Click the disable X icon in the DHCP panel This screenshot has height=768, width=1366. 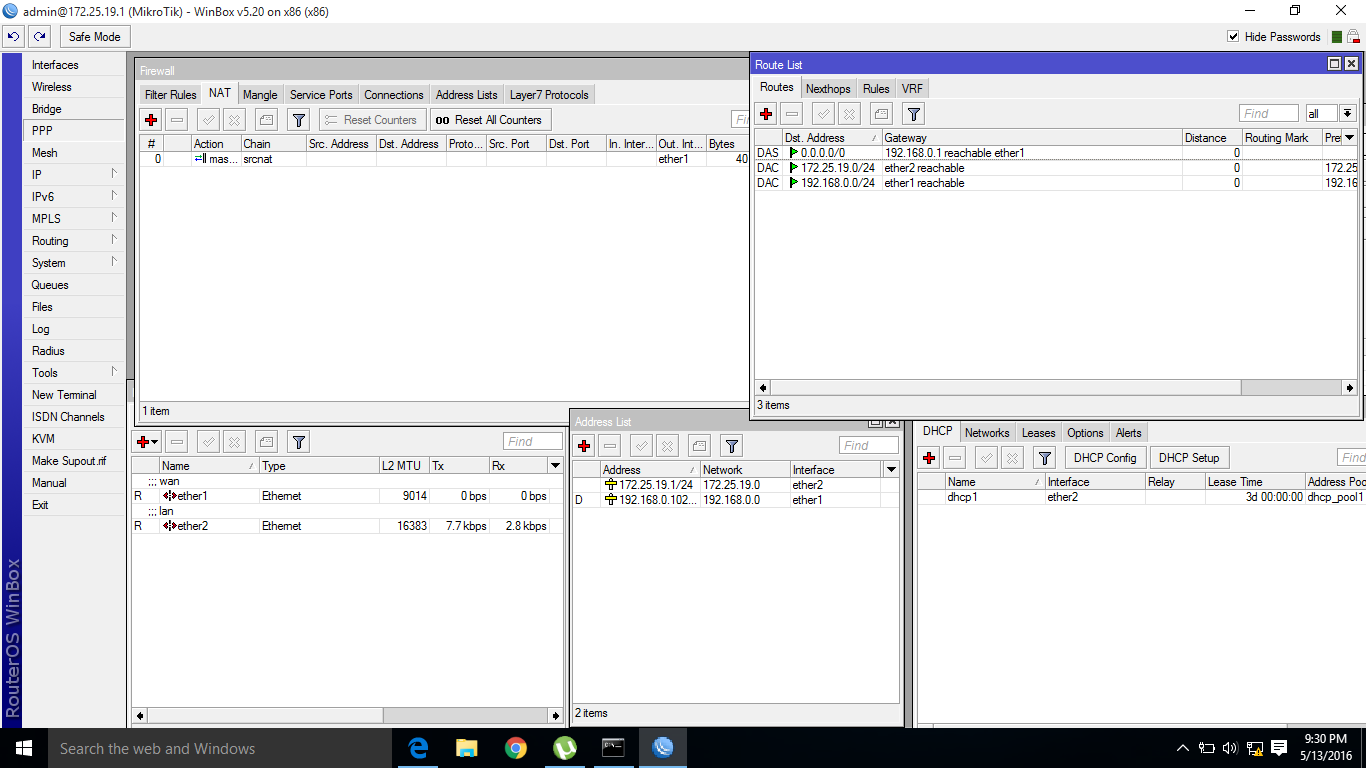(1012, 458)
